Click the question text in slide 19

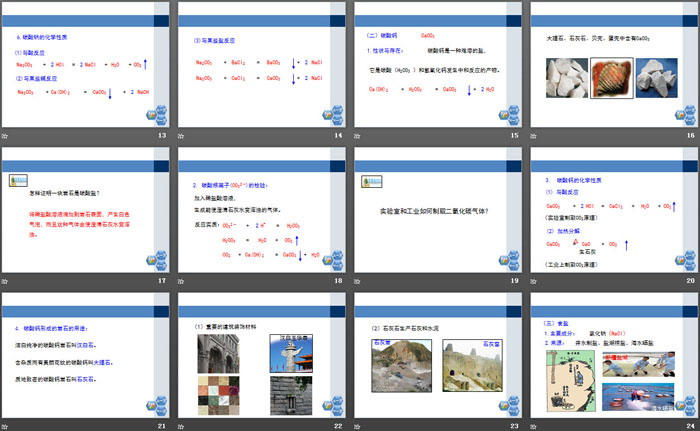point(434,211)
